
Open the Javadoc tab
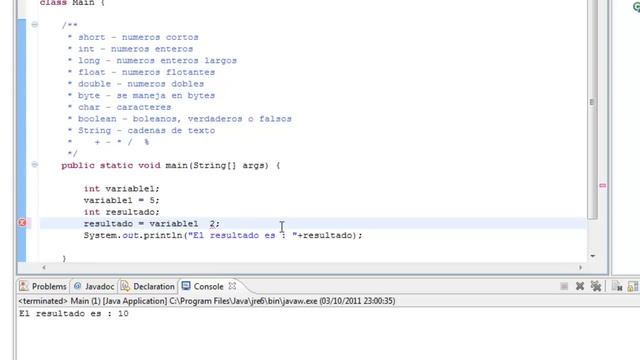94,287
